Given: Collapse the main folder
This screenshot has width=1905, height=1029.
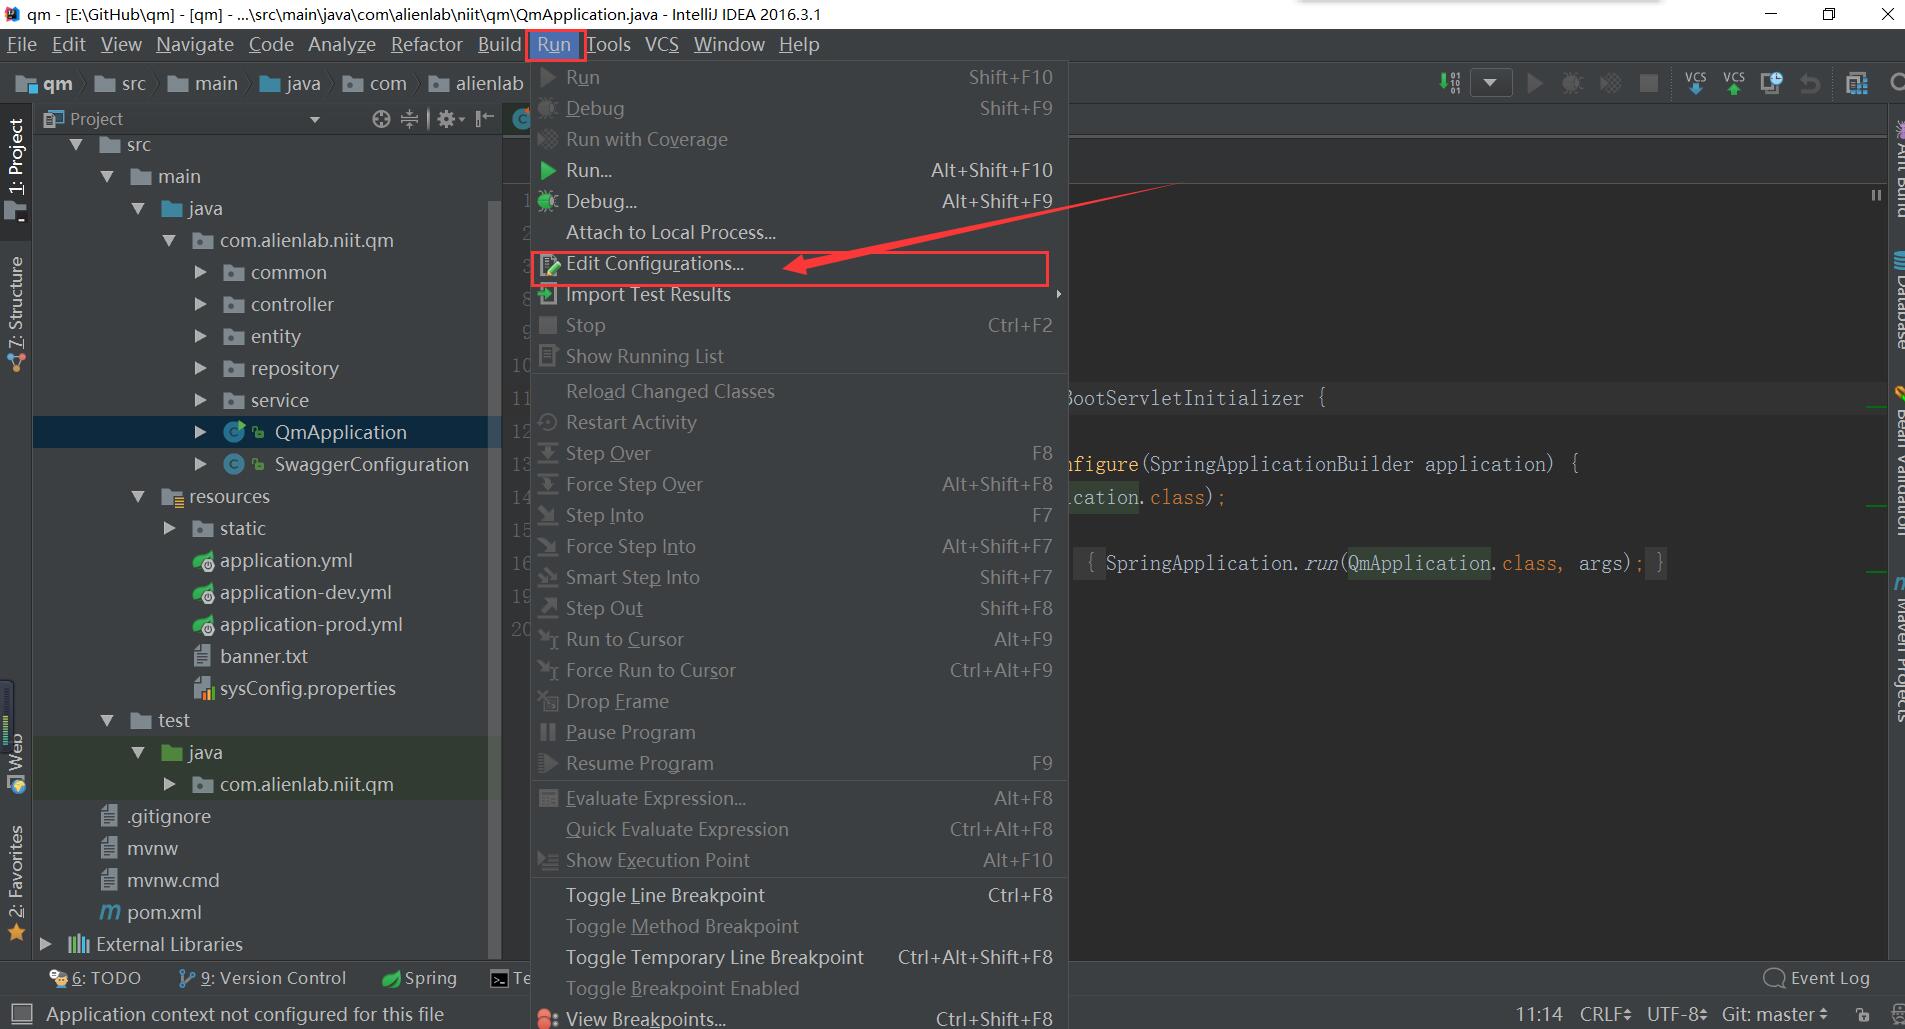Looking at the screenshot, I should [107, 177].
